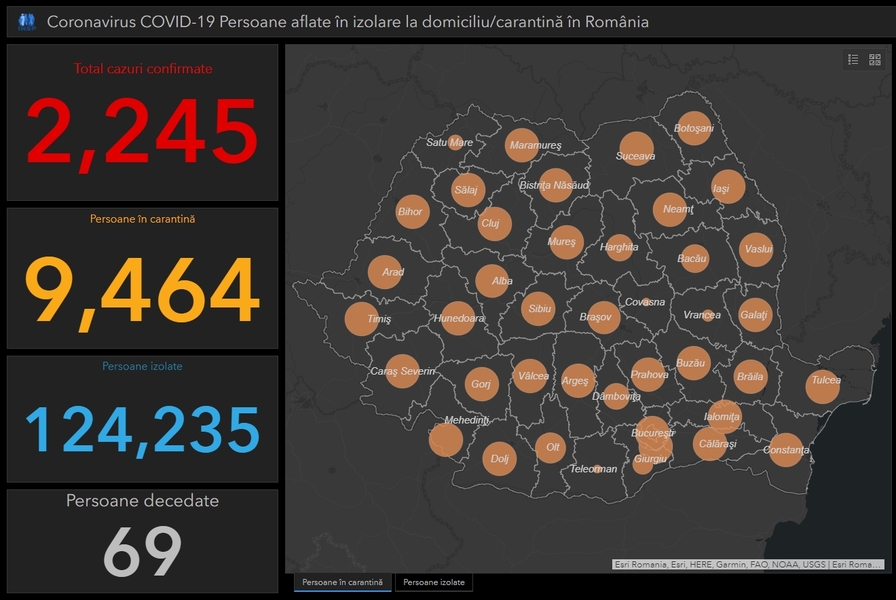Click the Cluj county orange marker
The width and height of the screenshot is (896, 600).
[494, 224]
